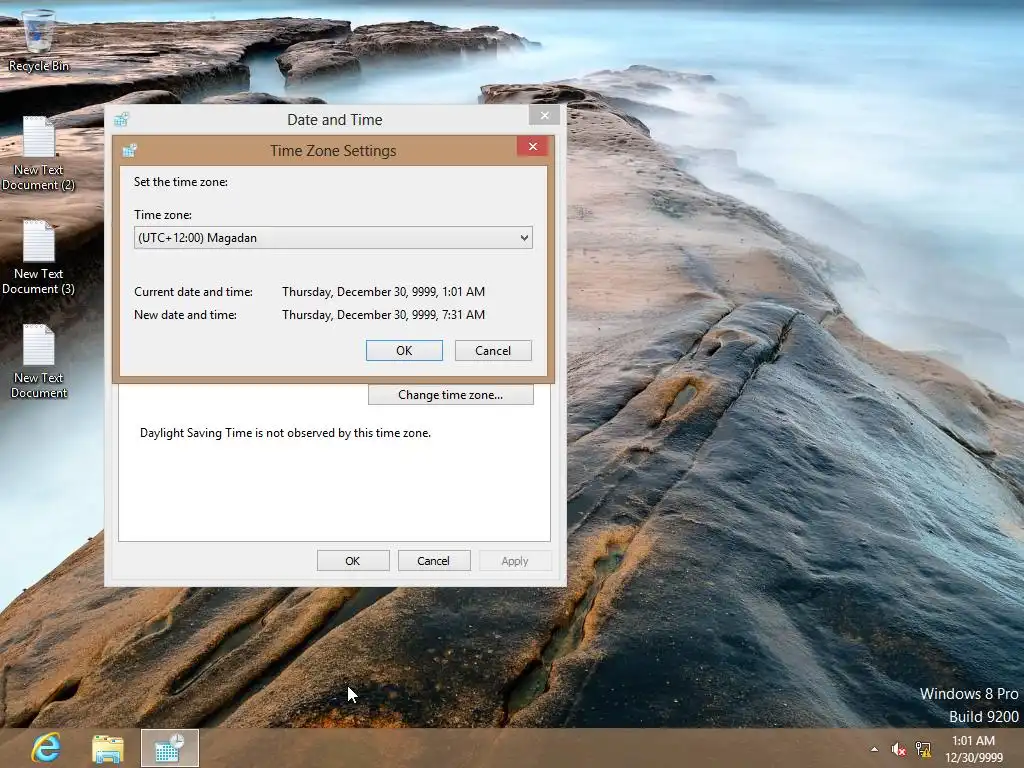Open the Recycle Bin desktop icon
Viewport: 1024px width, 768px height.
pos(39,40)
